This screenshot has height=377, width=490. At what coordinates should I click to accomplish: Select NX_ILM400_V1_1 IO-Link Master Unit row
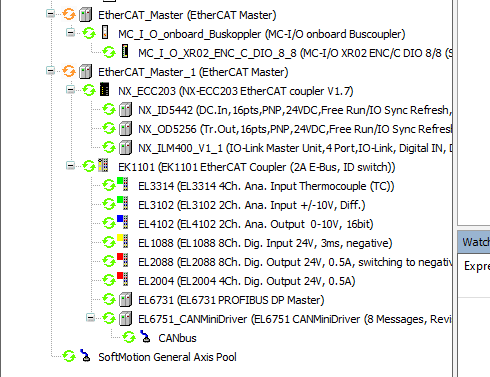(x=295, y=148)
